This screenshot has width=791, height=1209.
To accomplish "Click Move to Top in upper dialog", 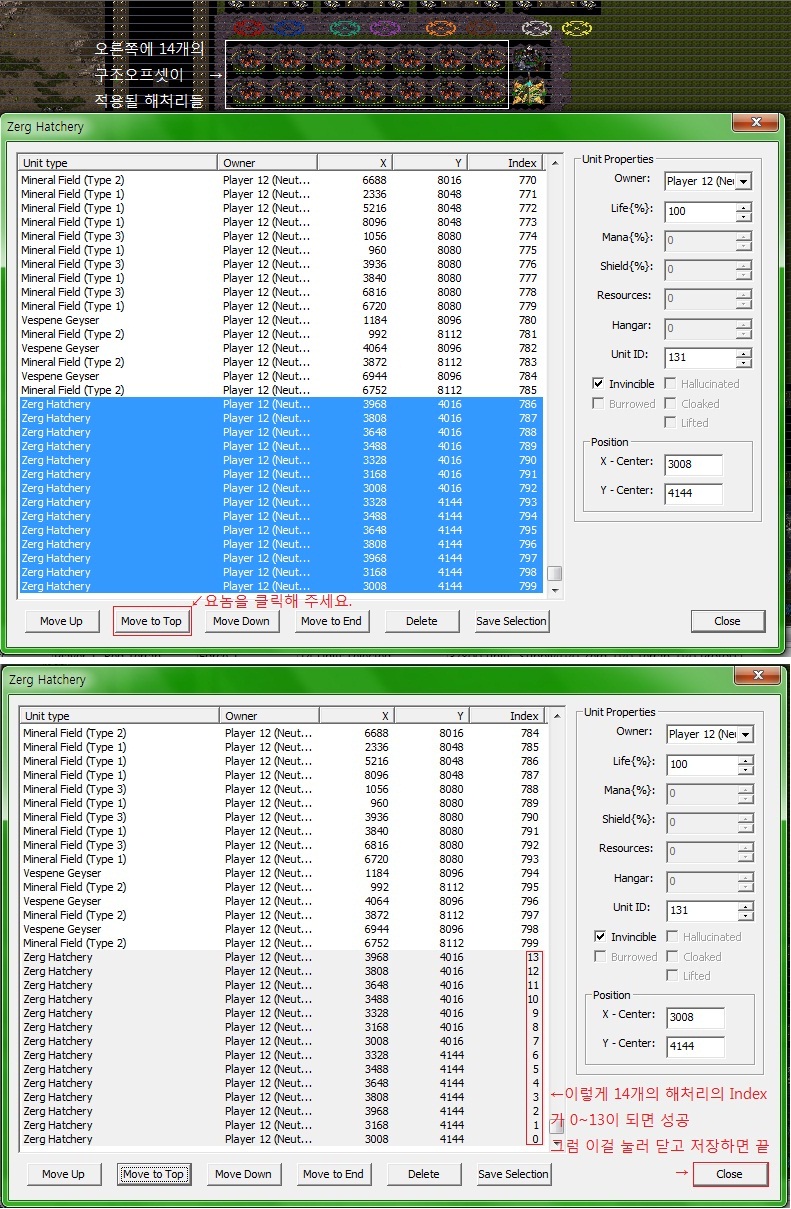I will [x=151, y=621].
